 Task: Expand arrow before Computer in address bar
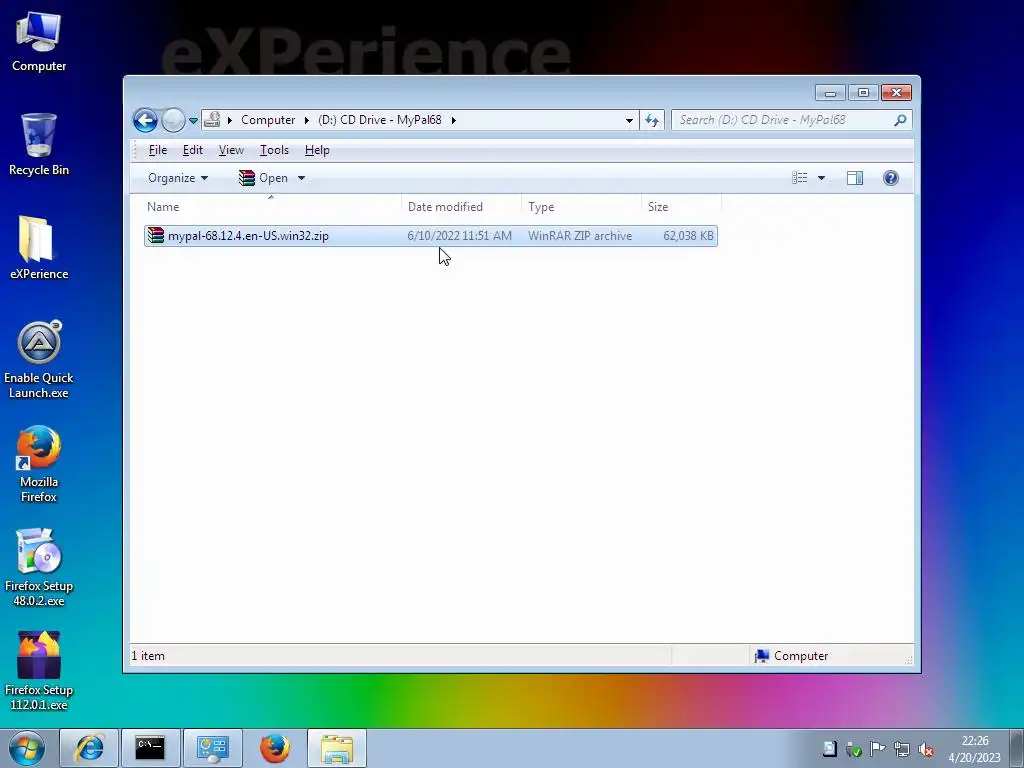point(230,120)
